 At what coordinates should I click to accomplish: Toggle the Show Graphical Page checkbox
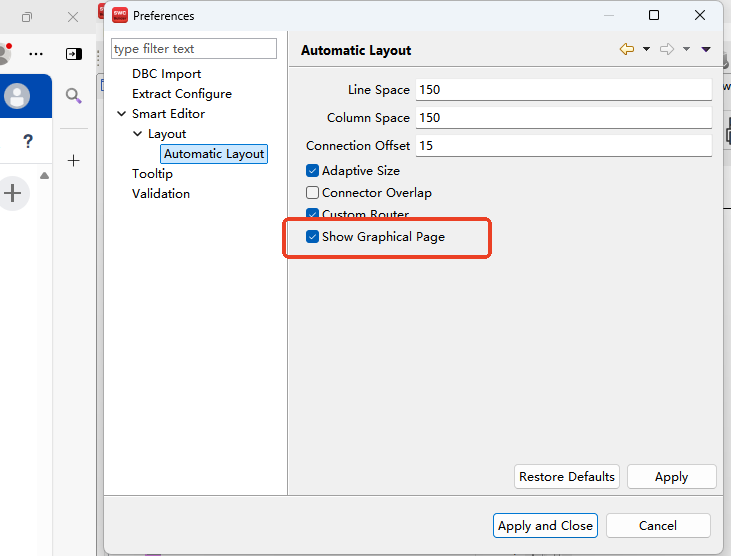pyautogui.click(x=313, y=237)
